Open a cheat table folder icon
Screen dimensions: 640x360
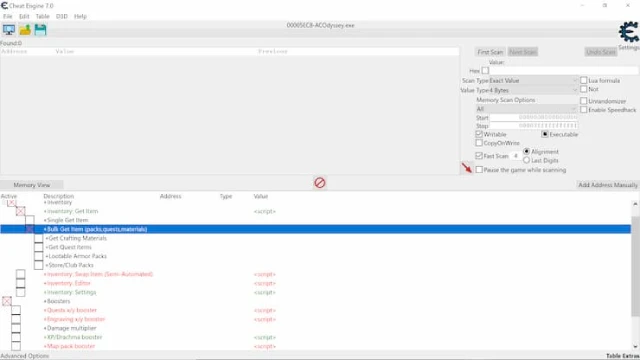pos(25,30)
